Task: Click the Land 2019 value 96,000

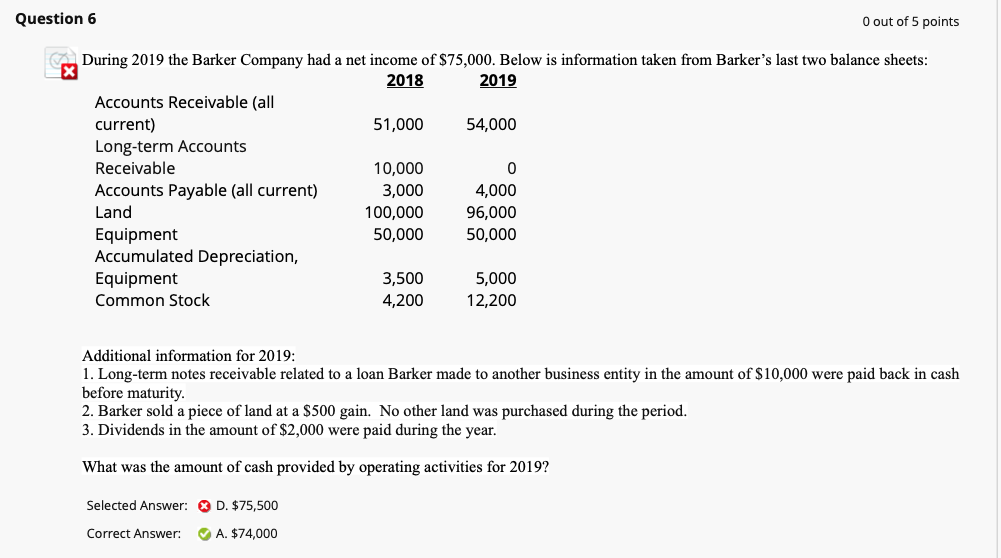Action: coord(491,213)
